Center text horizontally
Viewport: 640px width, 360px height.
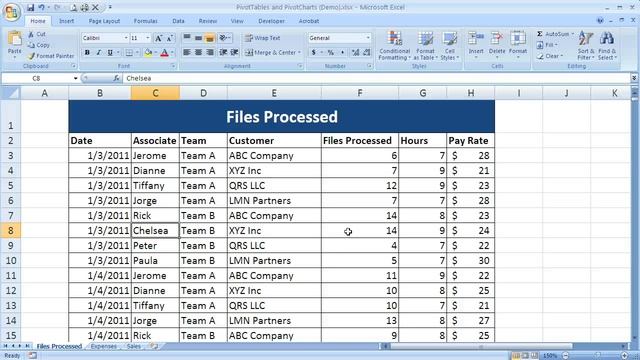coord(198,53)
